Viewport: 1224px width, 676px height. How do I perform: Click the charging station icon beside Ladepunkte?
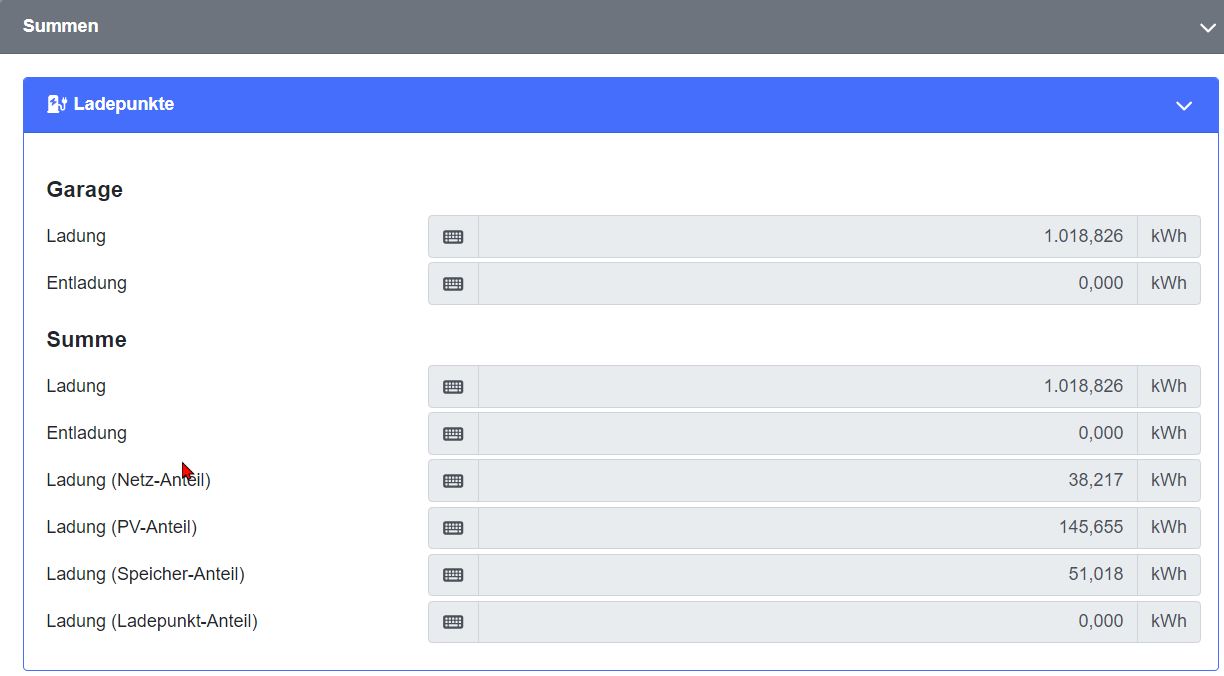tap(57, 104)
